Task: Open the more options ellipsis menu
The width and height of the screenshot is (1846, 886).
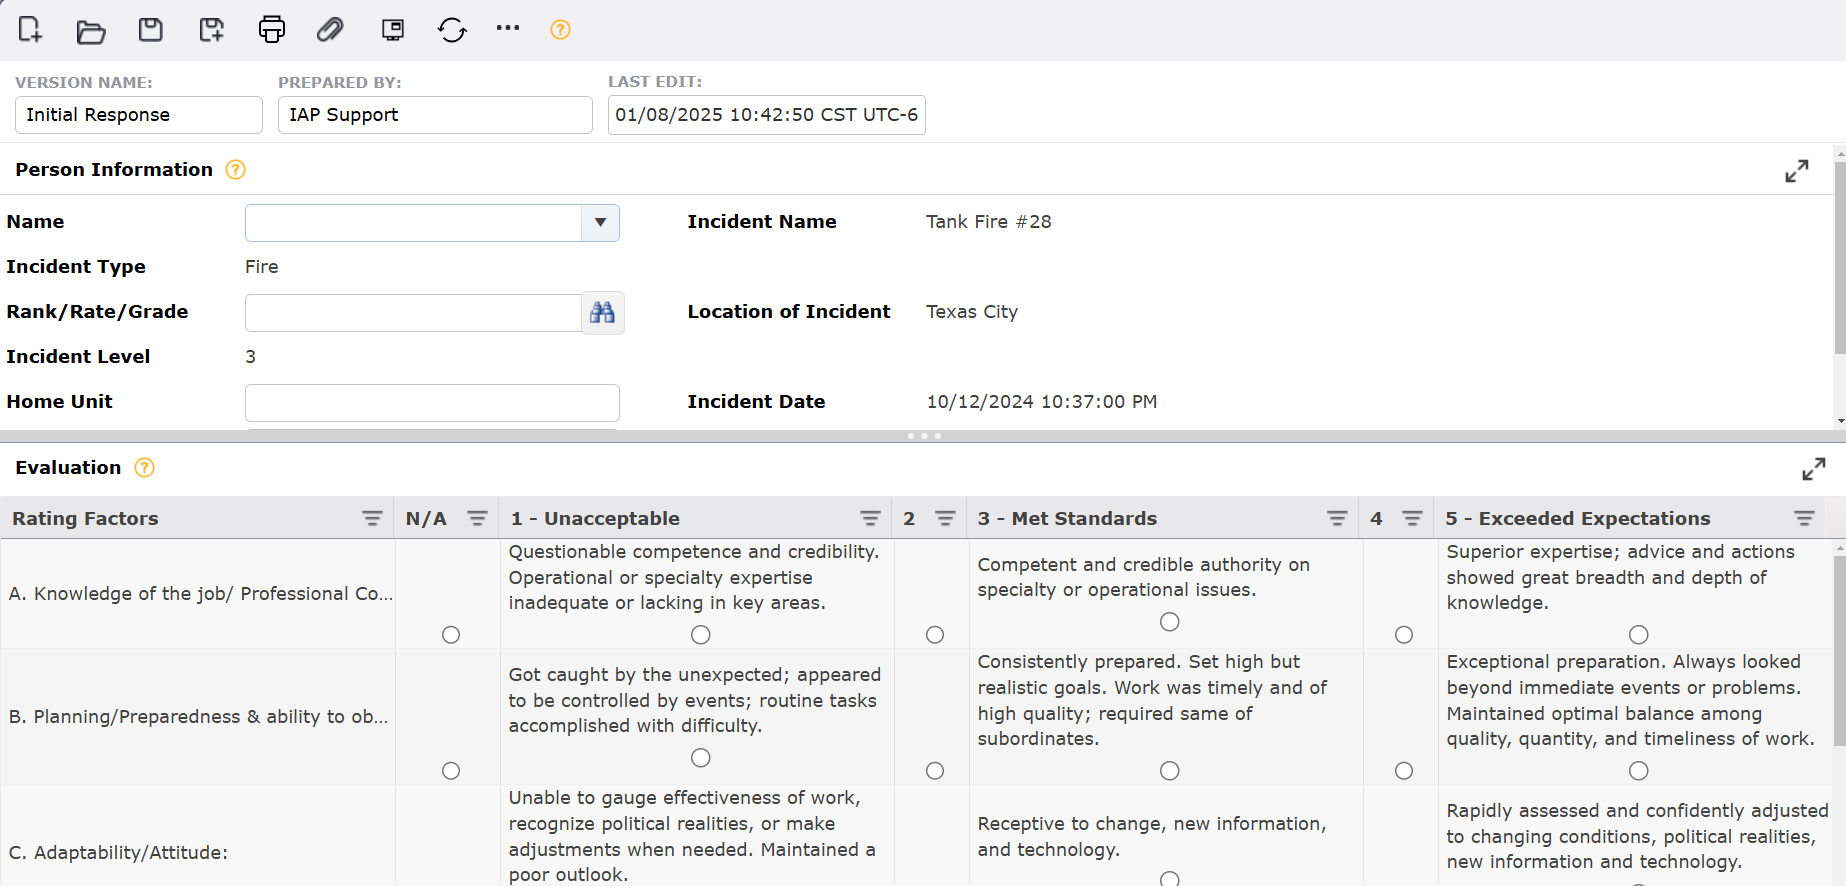Action: (x=508, y=28)
